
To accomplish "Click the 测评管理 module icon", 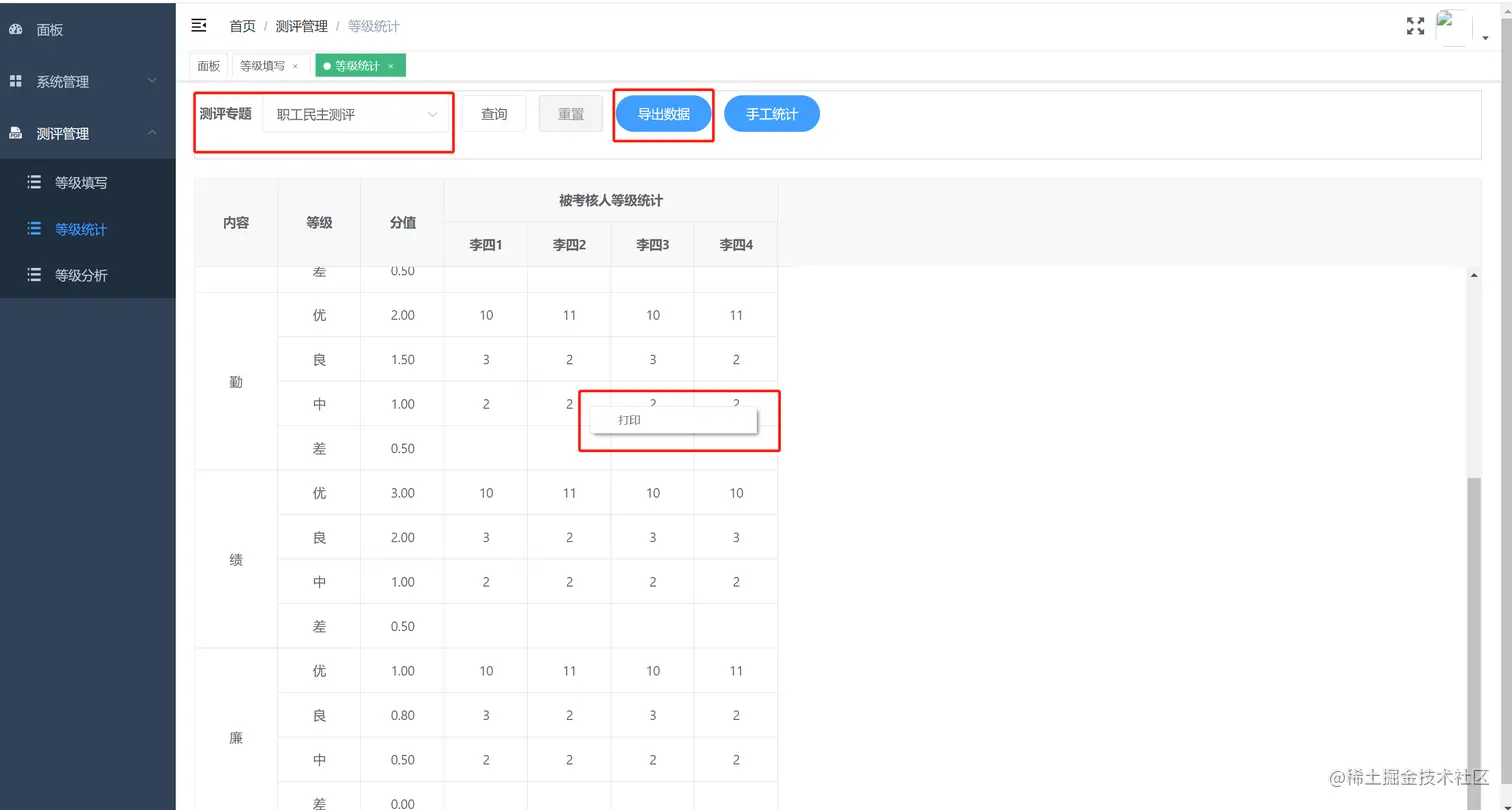I will pos(14,132).
